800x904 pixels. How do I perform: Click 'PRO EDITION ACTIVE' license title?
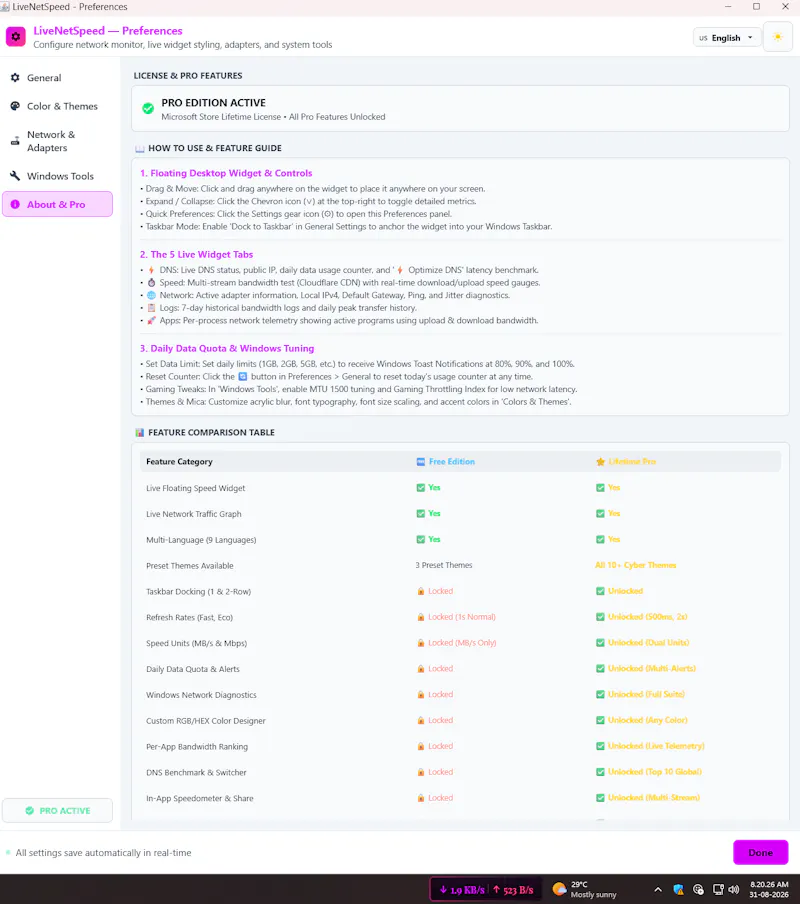213,103
